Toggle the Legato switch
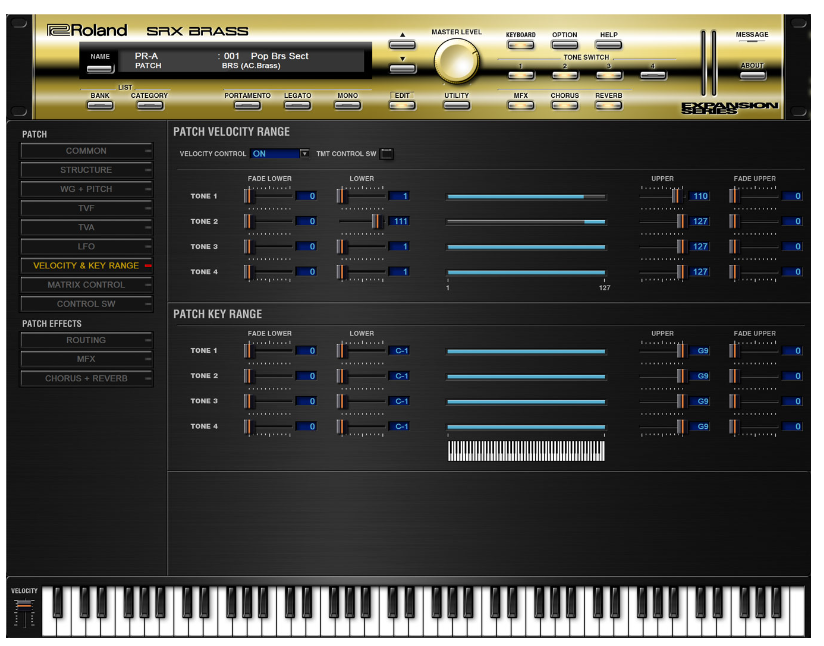The image size is (824, 646). click(297, 105)
